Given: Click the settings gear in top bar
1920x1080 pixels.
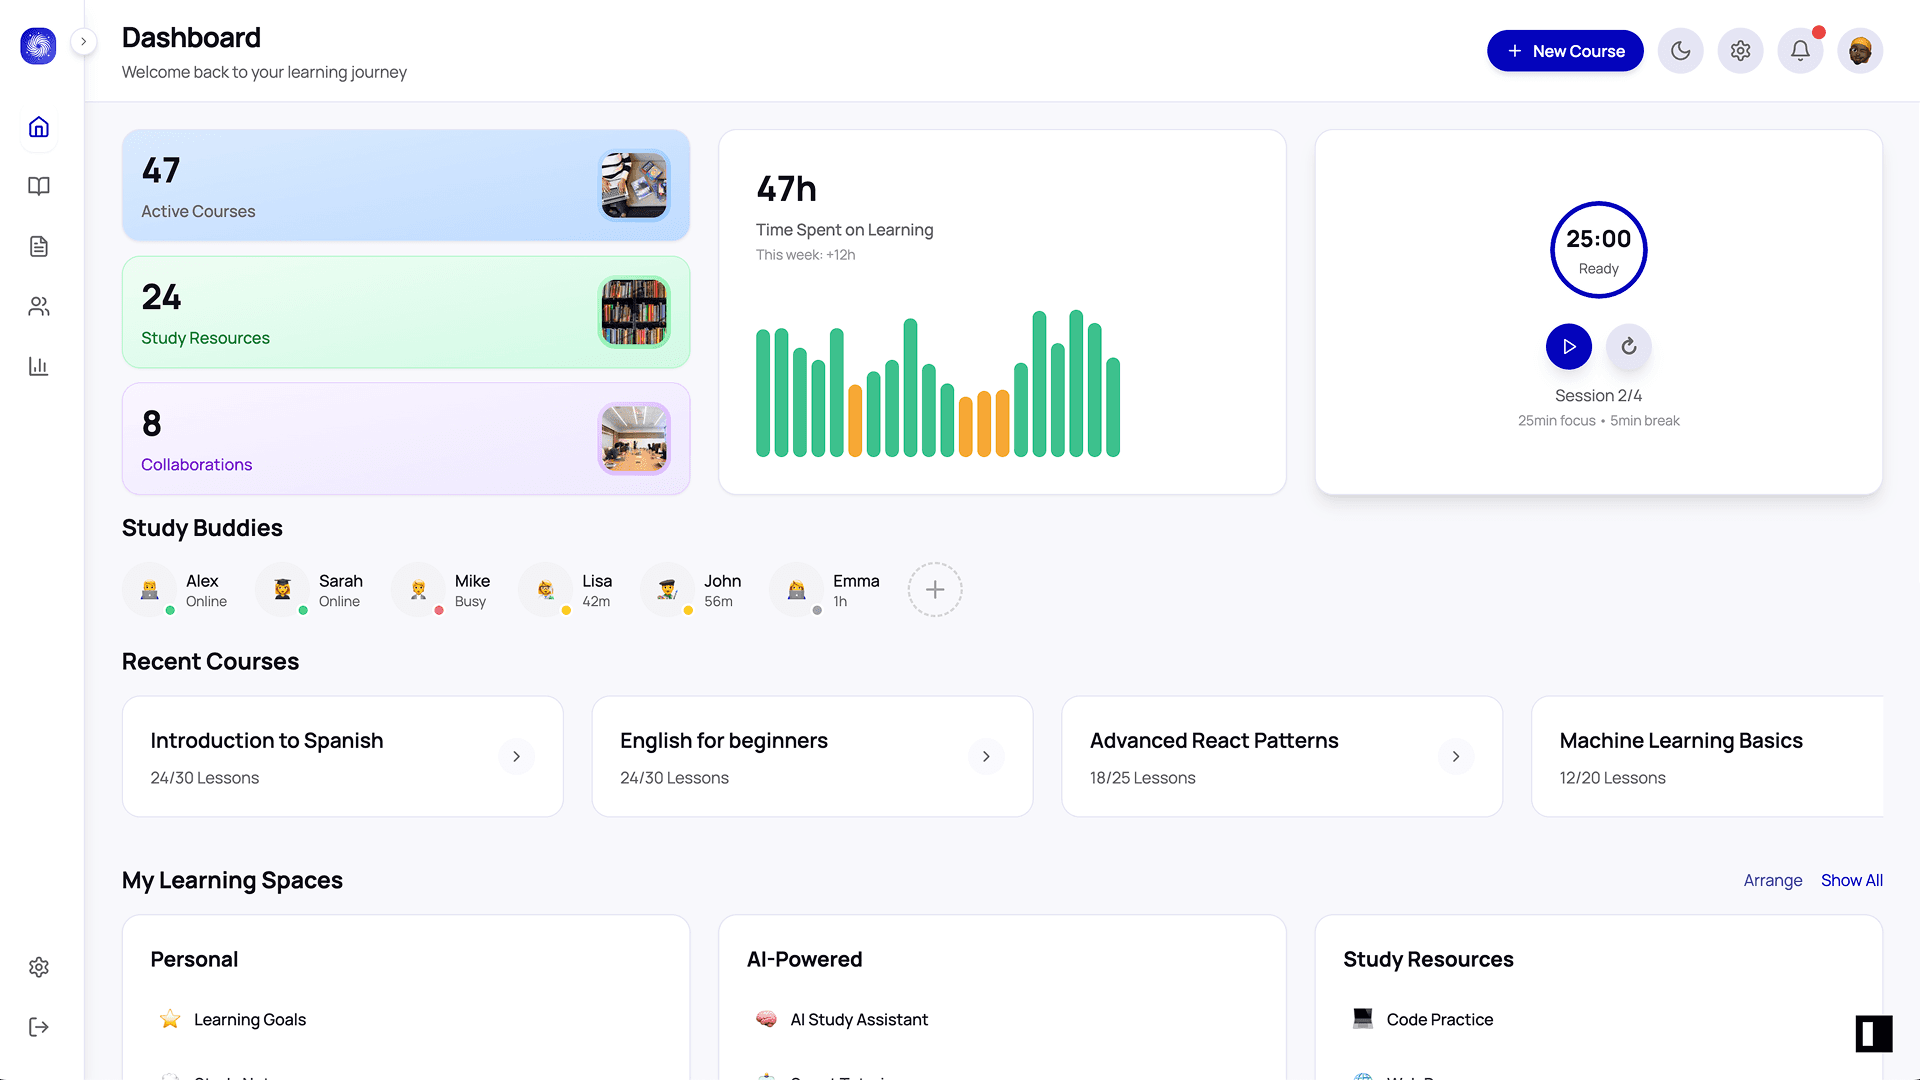Looking at the screenshot, I should (x=1740, y=51).
